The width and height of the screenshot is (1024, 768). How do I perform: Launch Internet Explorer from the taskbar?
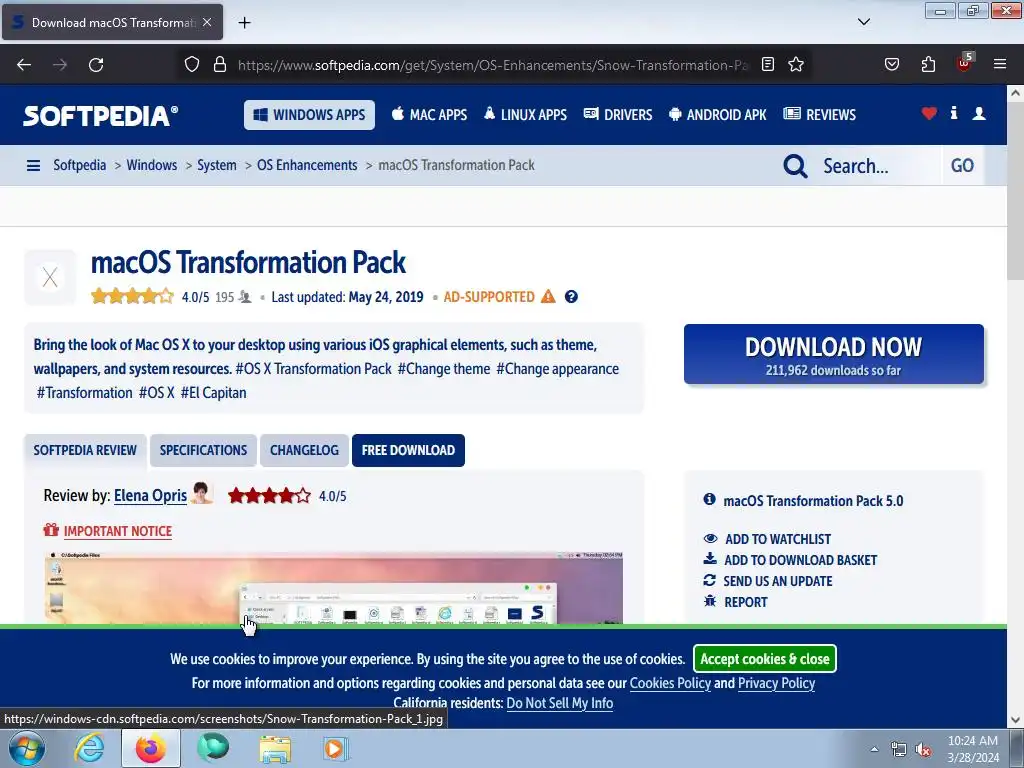tap(89, 748)
